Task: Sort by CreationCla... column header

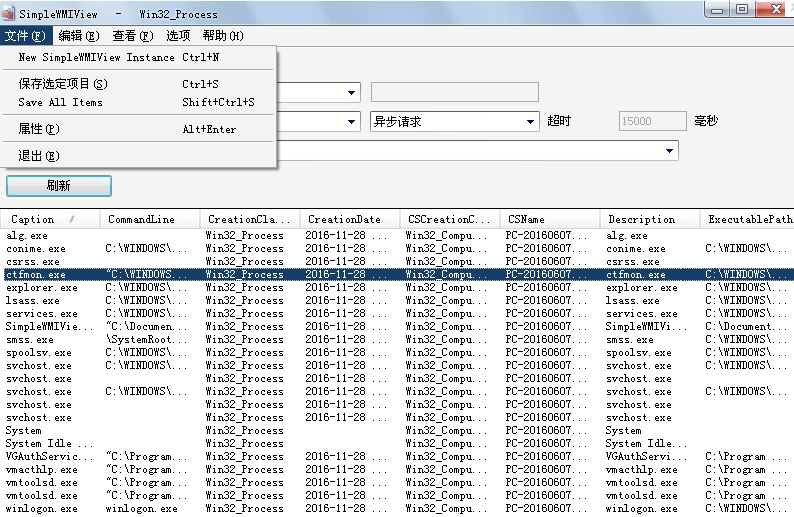Action: [x=250, y=219]
